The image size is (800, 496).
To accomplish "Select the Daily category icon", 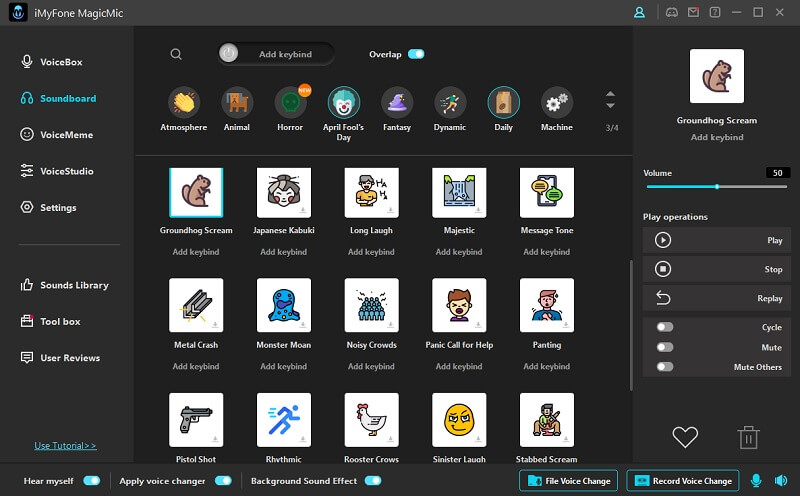I will (504, 103).
